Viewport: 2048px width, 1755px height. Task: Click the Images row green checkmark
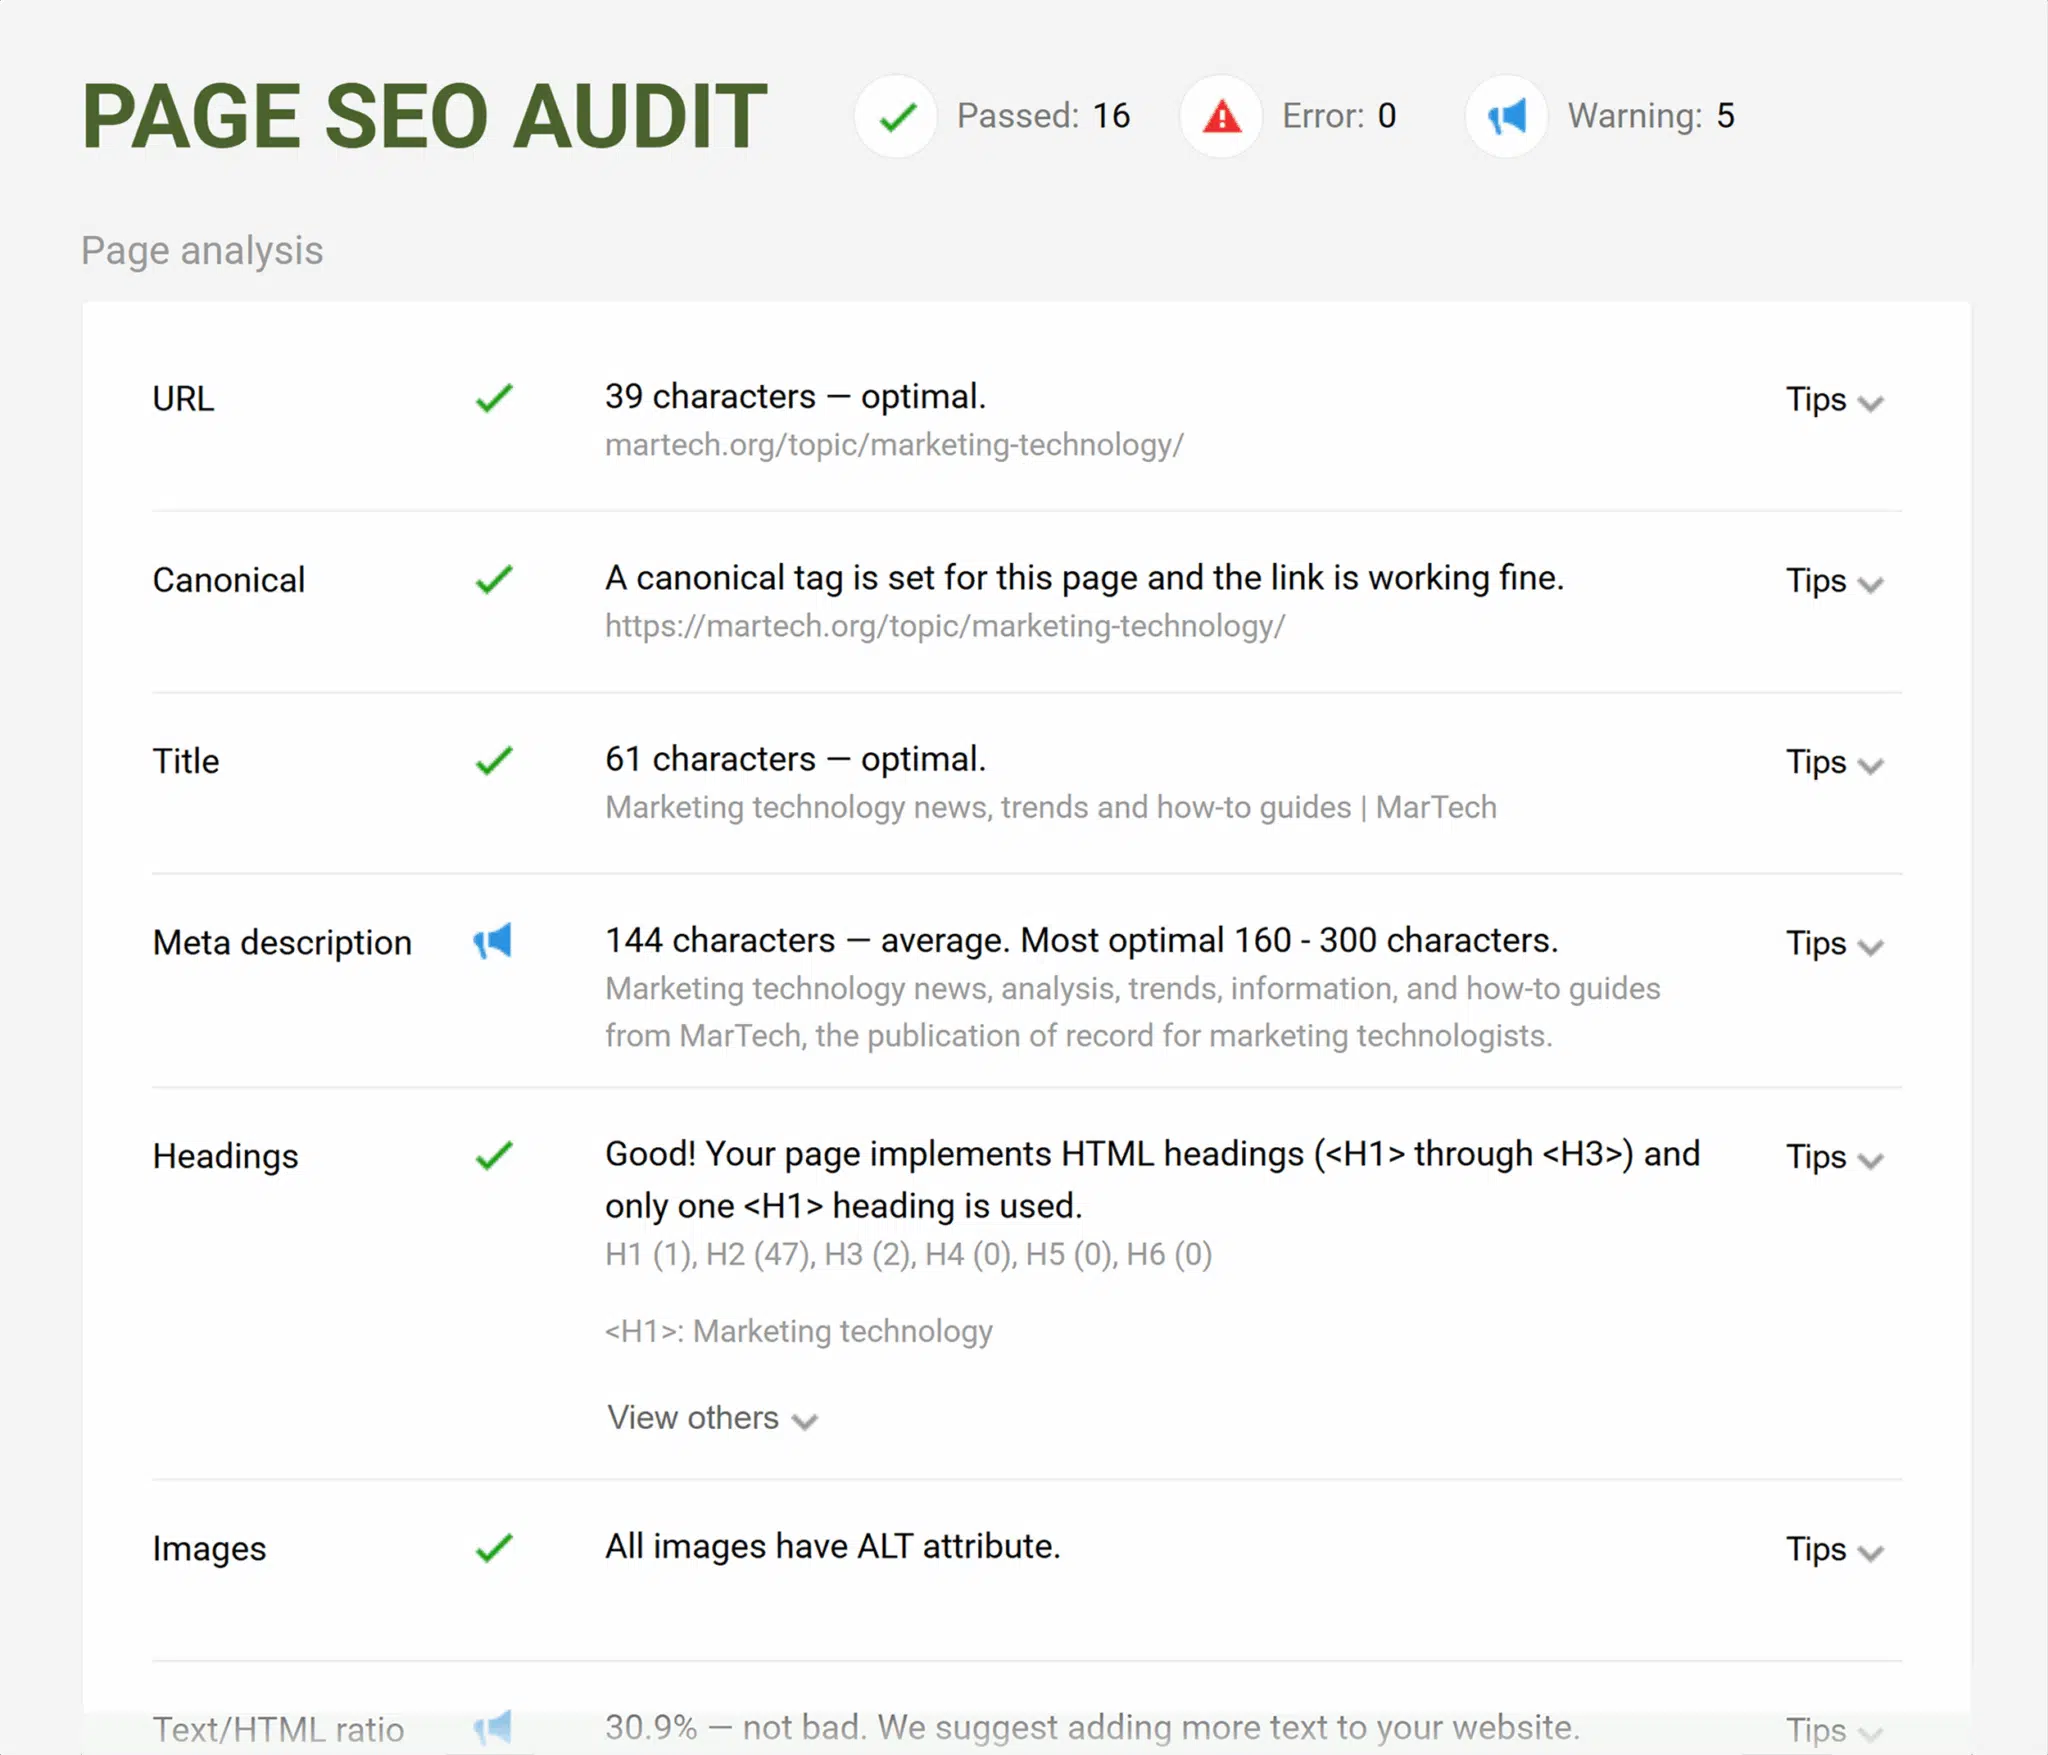click(x=494, y=1548)
